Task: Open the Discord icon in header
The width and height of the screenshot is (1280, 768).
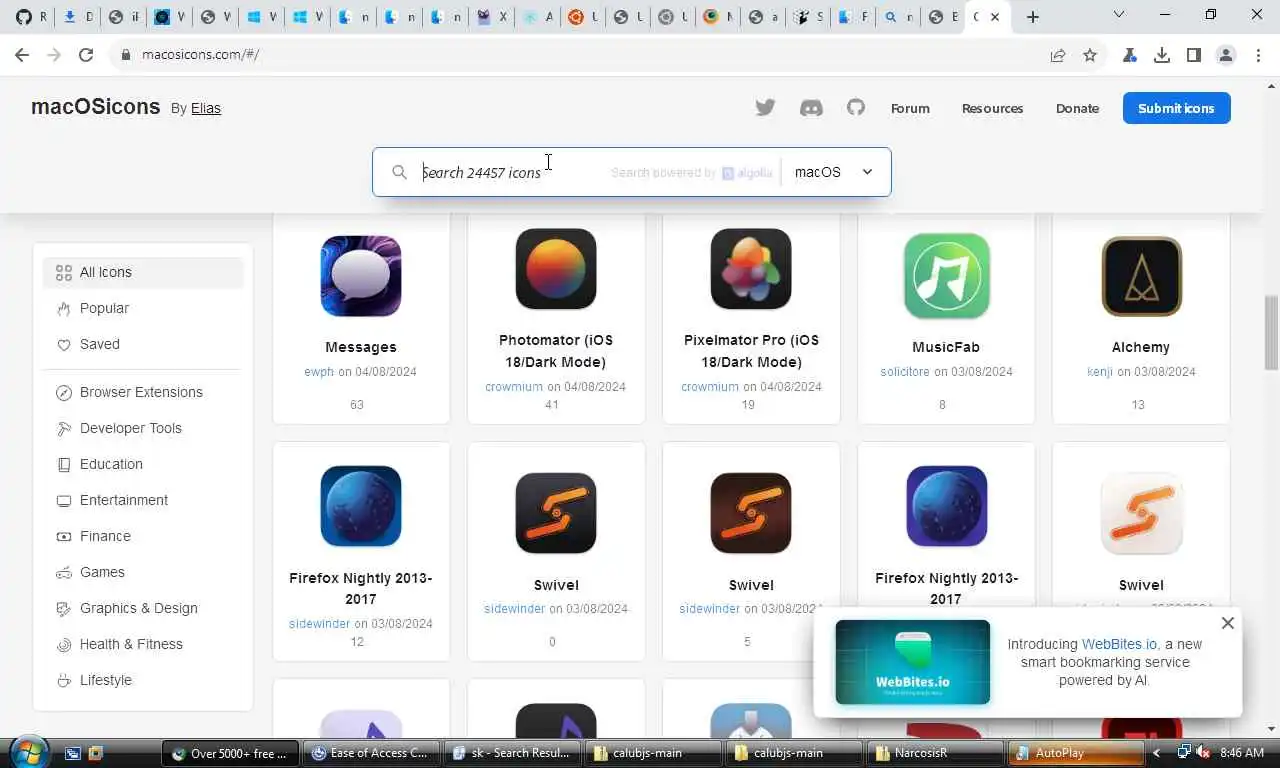Action: (811, 108)
